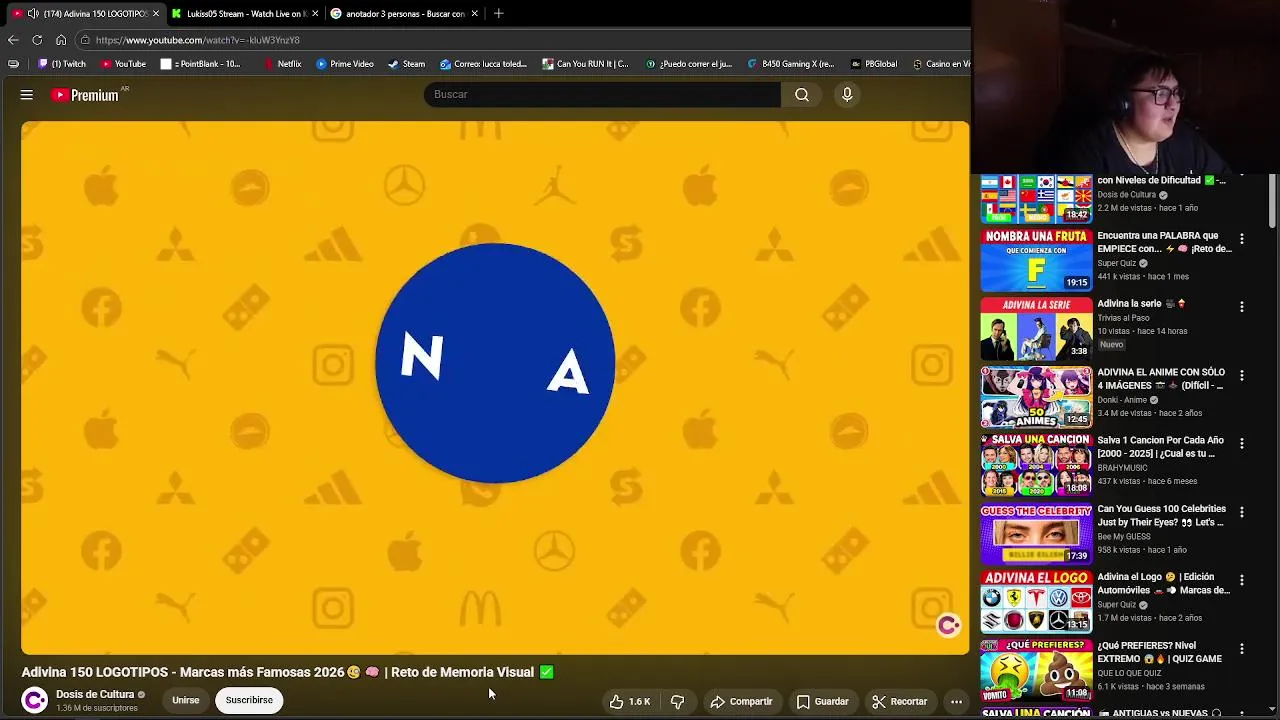The height and width of the screenshot is (720, 1280).
Task: Open options menu for Encuentra una PALABRA video
Action: [1242, 239]
